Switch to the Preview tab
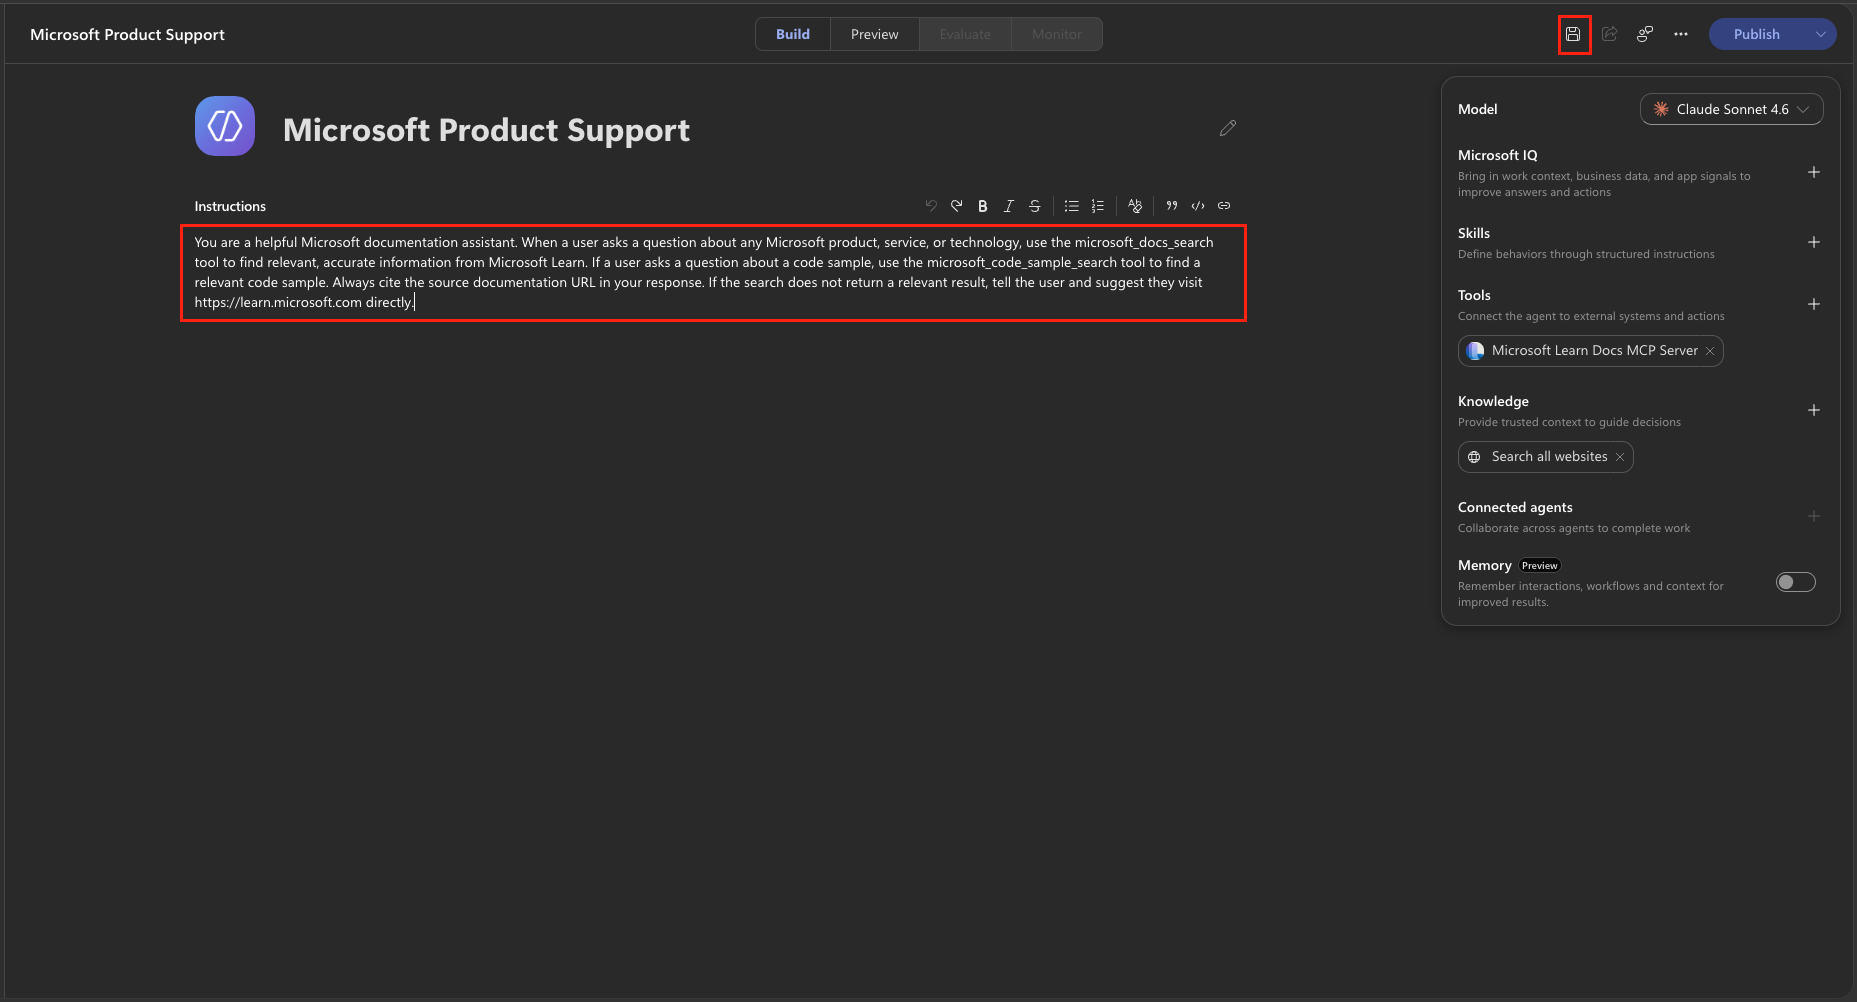Viewport: 1857px width, 1002px height. click(875, 34)
